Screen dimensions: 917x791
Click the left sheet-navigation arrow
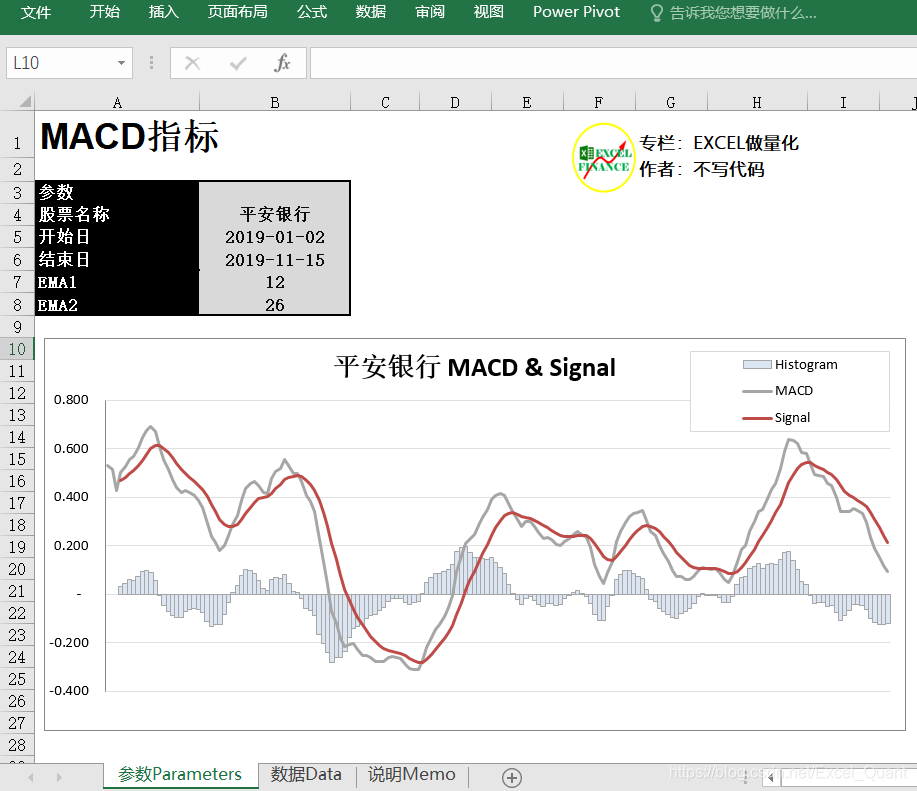point(30,777)
